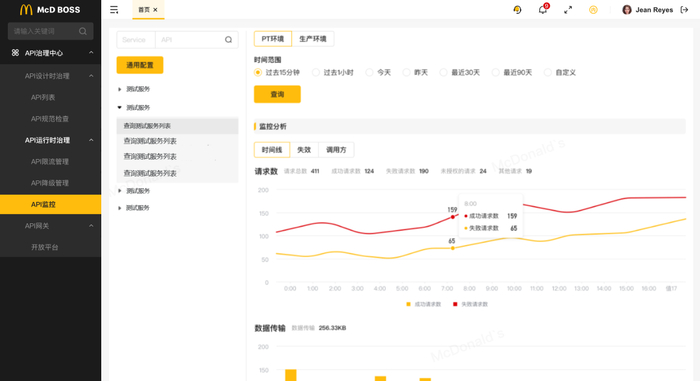Go to API降级管理 page
Image resolution: width=700 pixels, height=381 pixels.
50,183
